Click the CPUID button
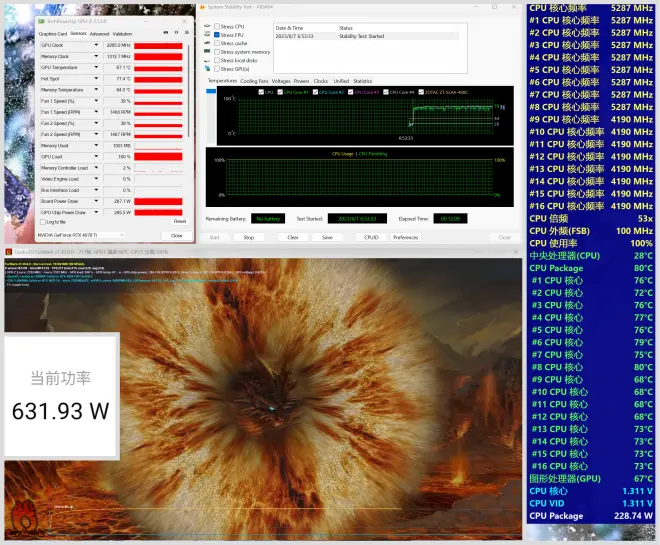This screenshot has width=660, height=545. point(371,237)
